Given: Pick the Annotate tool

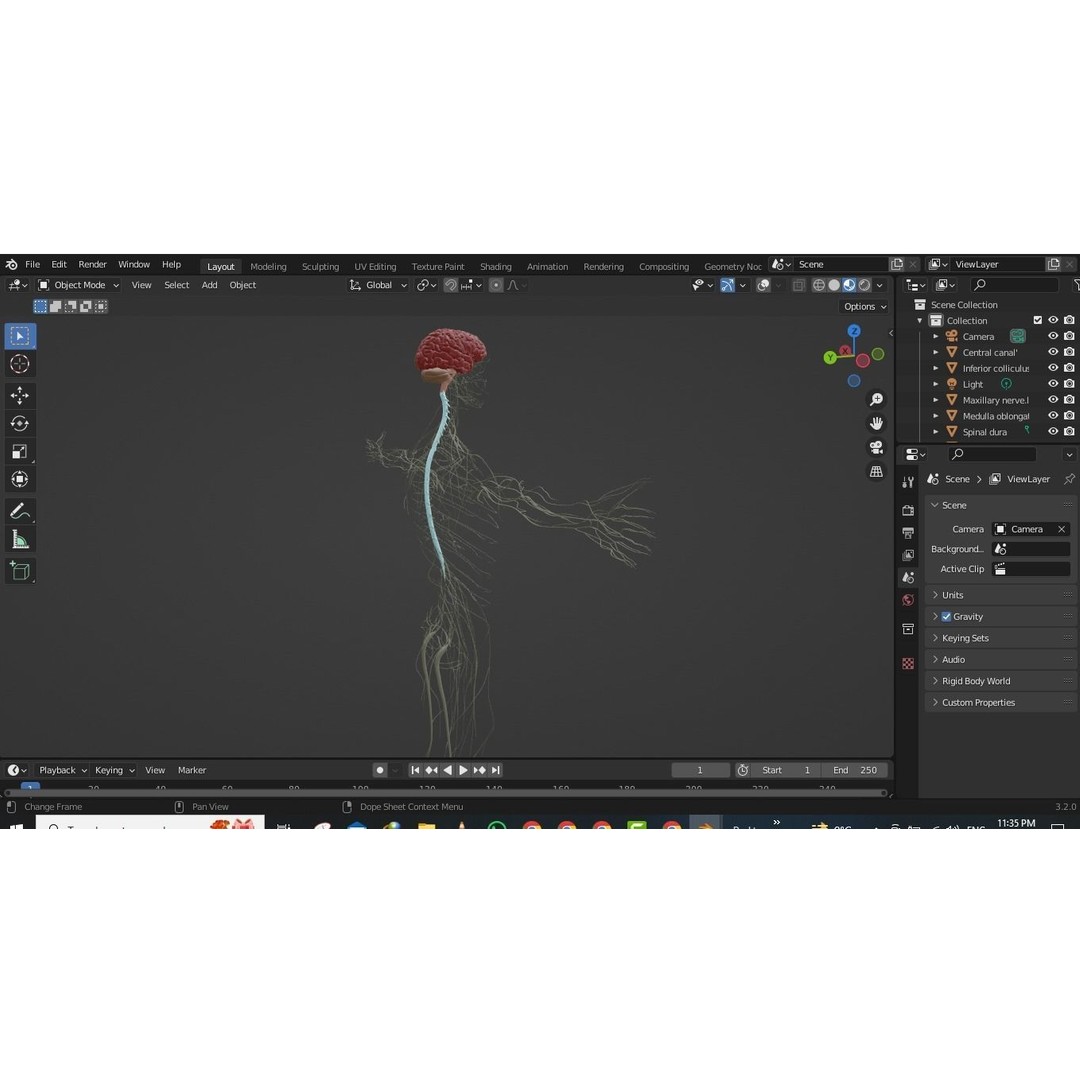Looking at the screenshot, I should 20,511.
